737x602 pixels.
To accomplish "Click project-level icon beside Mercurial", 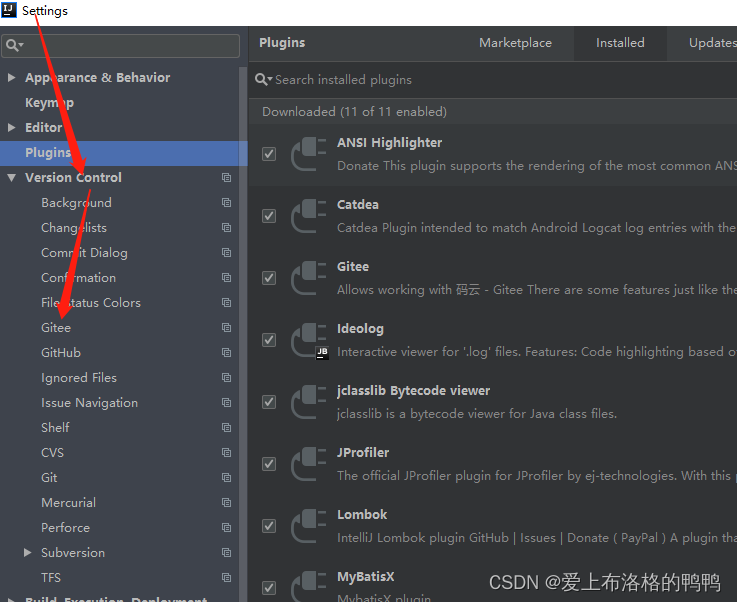I will pos(227,503).
